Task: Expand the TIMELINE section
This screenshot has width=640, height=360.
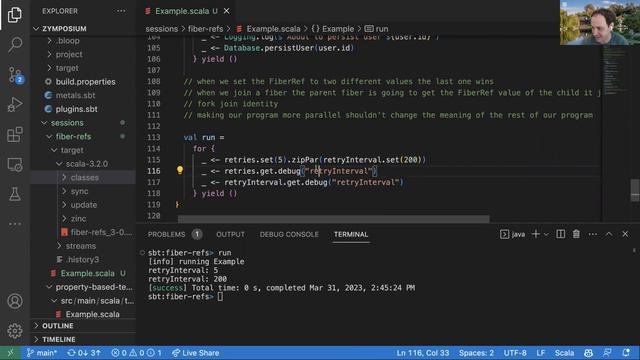Action: coord(83,339)
